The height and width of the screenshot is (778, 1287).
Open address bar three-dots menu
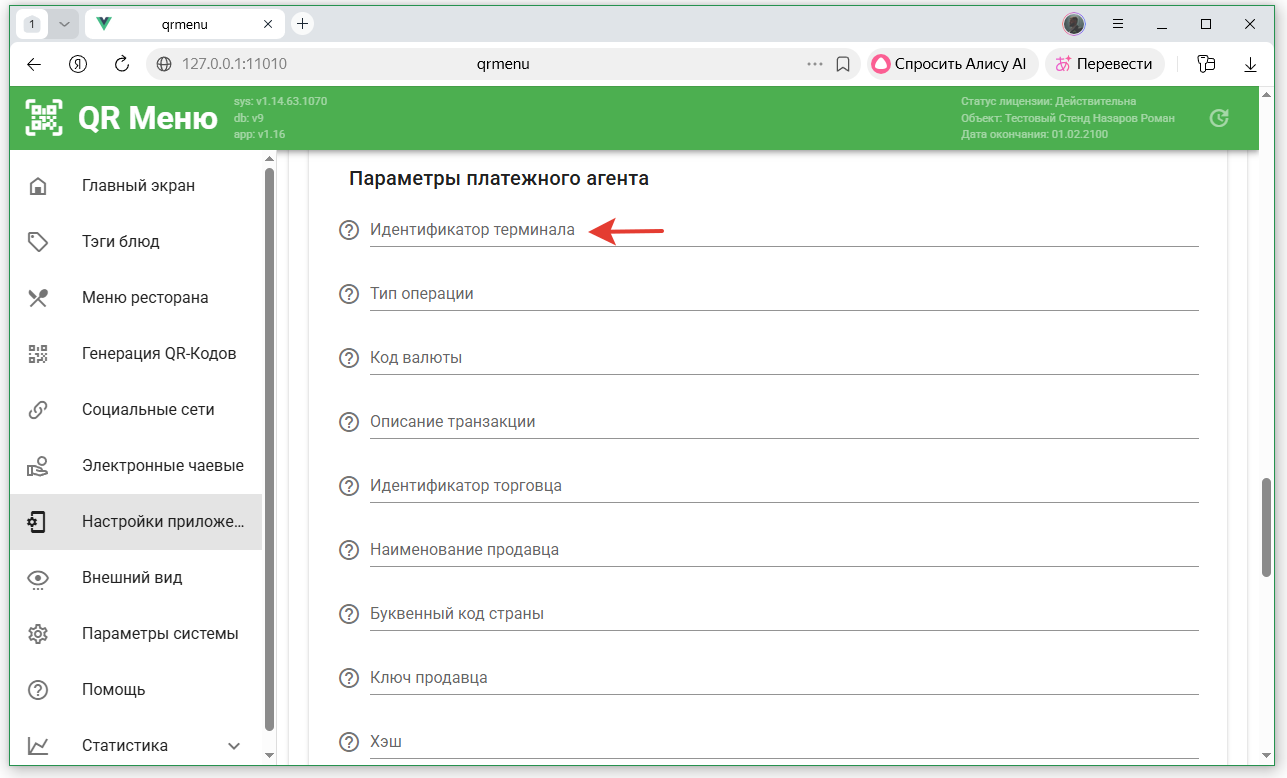815,64
